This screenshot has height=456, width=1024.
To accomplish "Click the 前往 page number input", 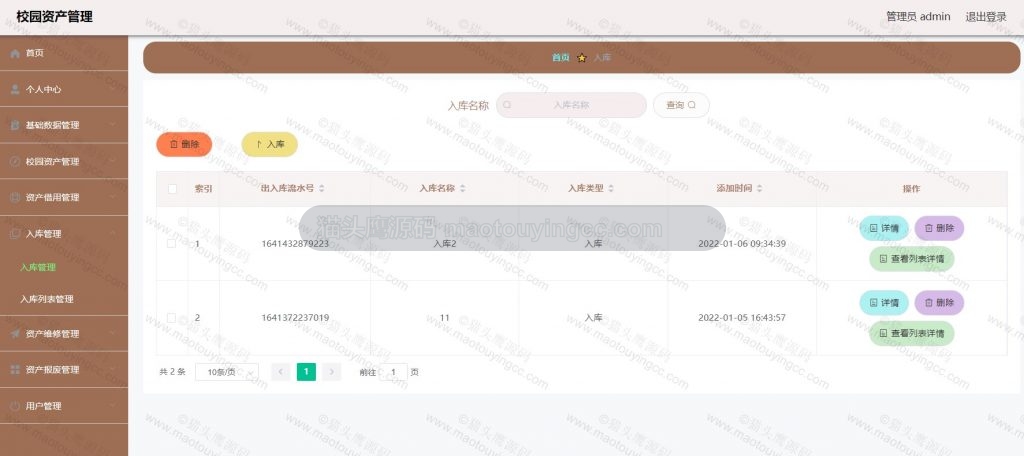I will pyautogui.click(x=393, y=372).
